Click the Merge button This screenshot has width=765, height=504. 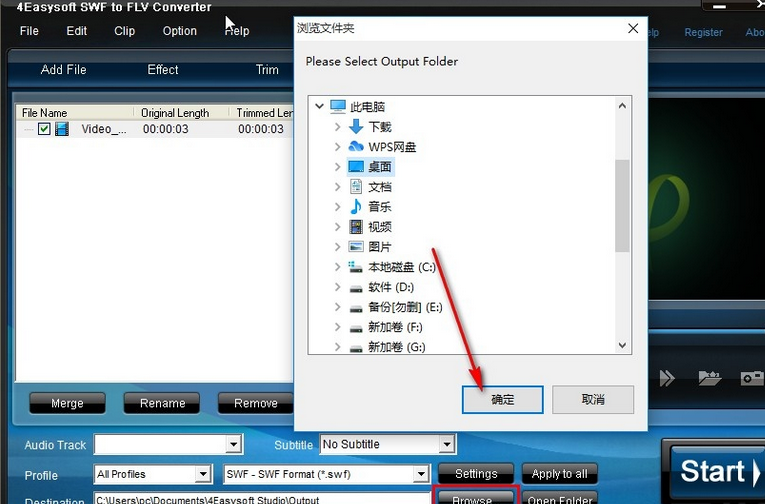click(67, 403)
